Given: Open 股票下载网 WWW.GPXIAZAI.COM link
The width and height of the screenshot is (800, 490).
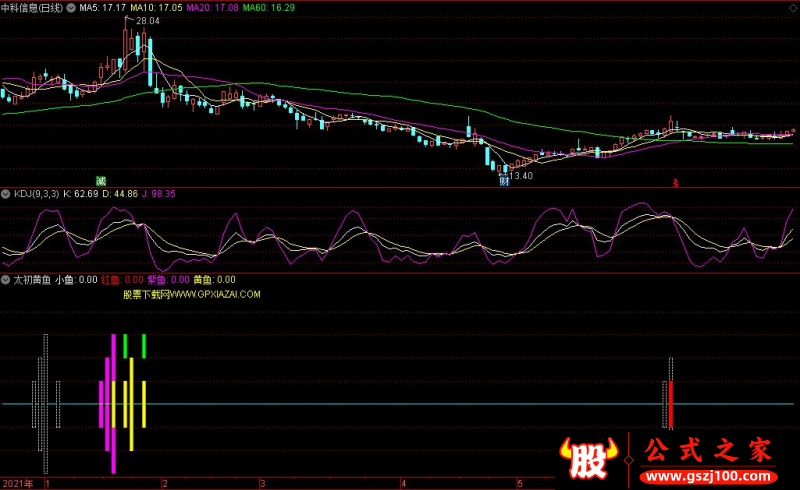Looking at the screenshot, I should pos(192,295).
